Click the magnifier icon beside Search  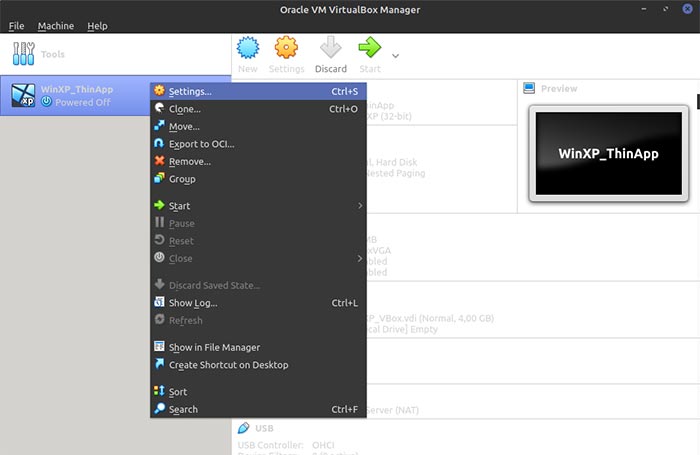[159, 409]
